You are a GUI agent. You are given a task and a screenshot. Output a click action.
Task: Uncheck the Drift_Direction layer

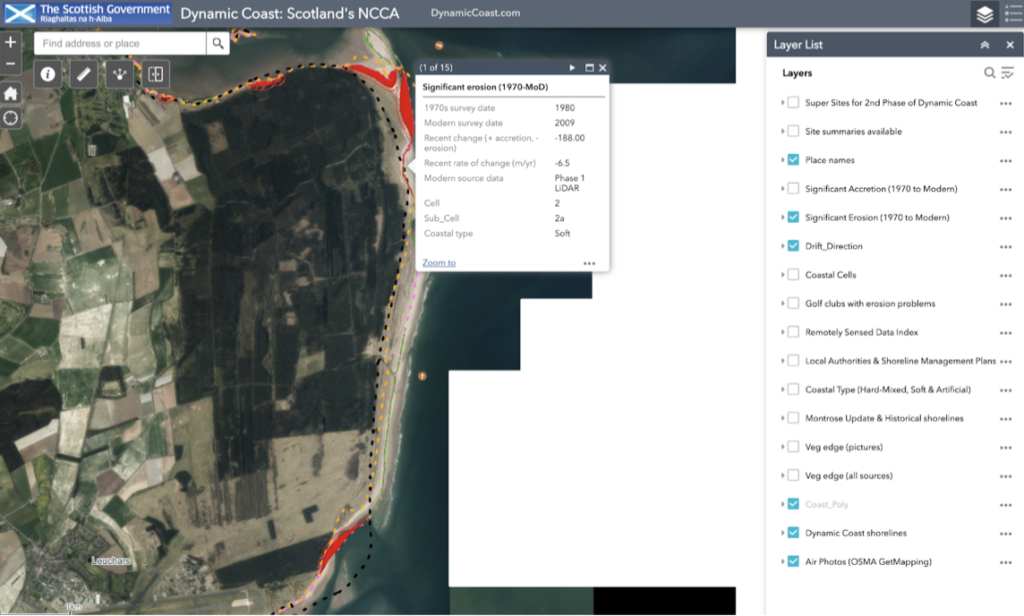pos(793,246)
